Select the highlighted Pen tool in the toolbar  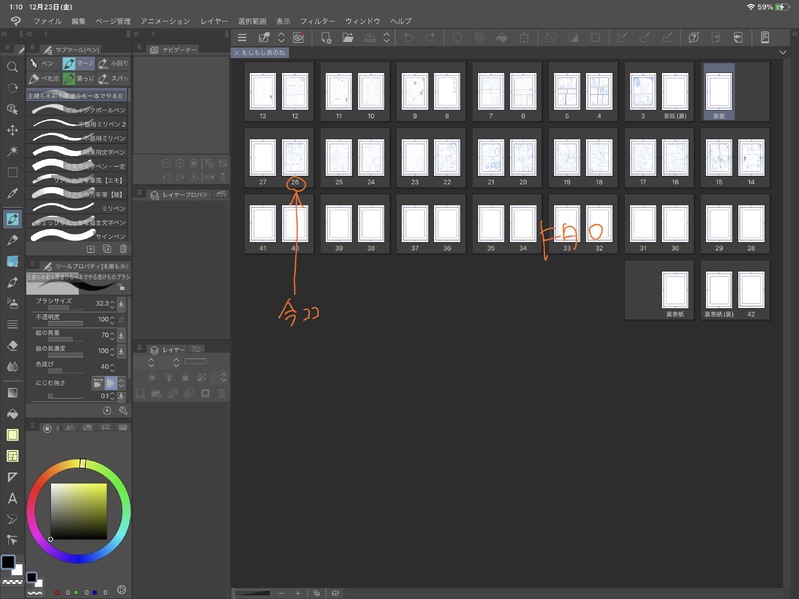point(12,219)
